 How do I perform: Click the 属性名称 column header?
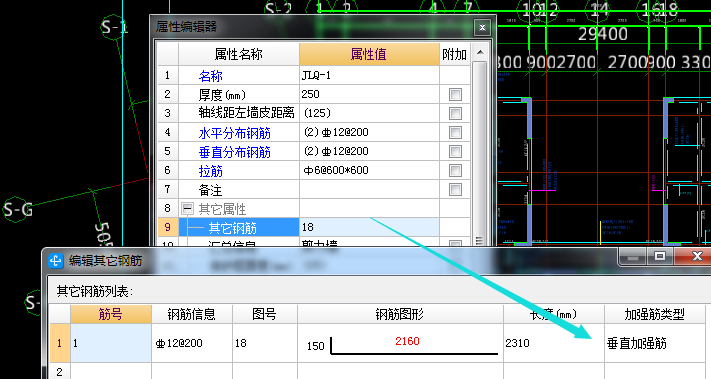[x=239, y=54]
